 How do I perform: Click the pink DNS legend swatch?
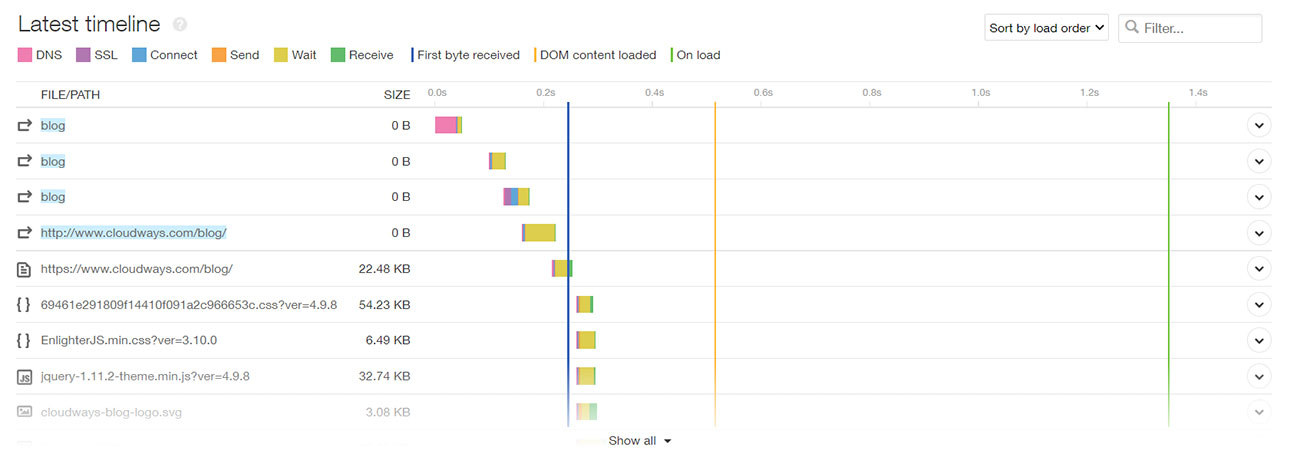pos(24,55)
